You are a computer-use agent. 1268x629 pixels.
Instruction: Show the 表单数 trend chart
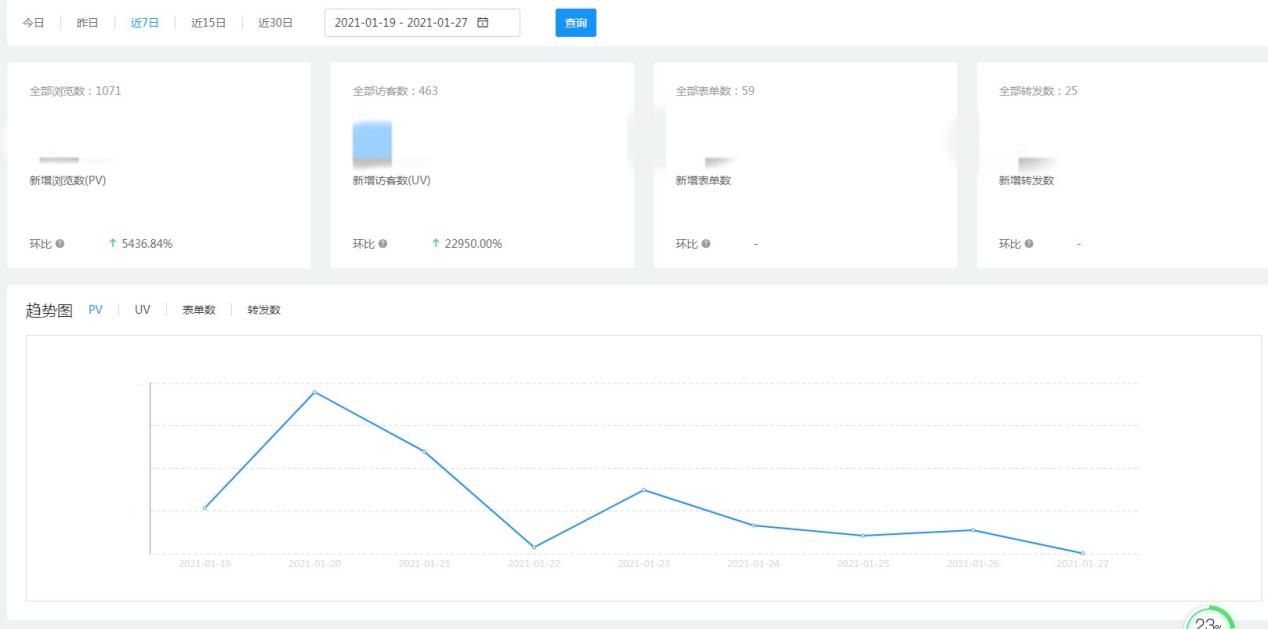pyautogui.click(x=199, y=310)
